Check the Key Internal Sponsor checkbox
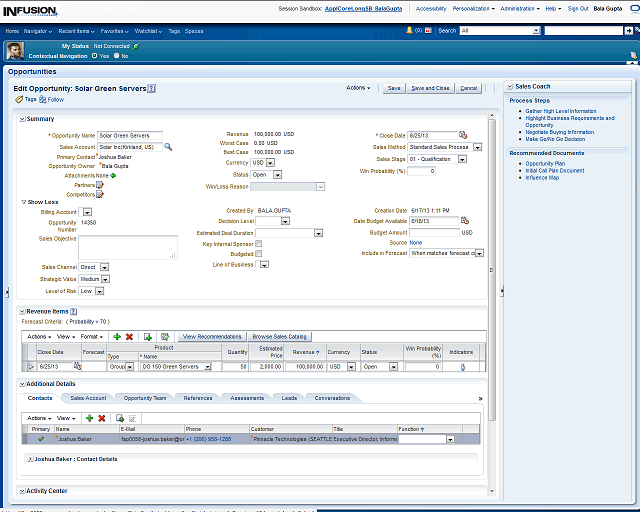The height and width of the screenshot is (512, 640). (259, 243)
